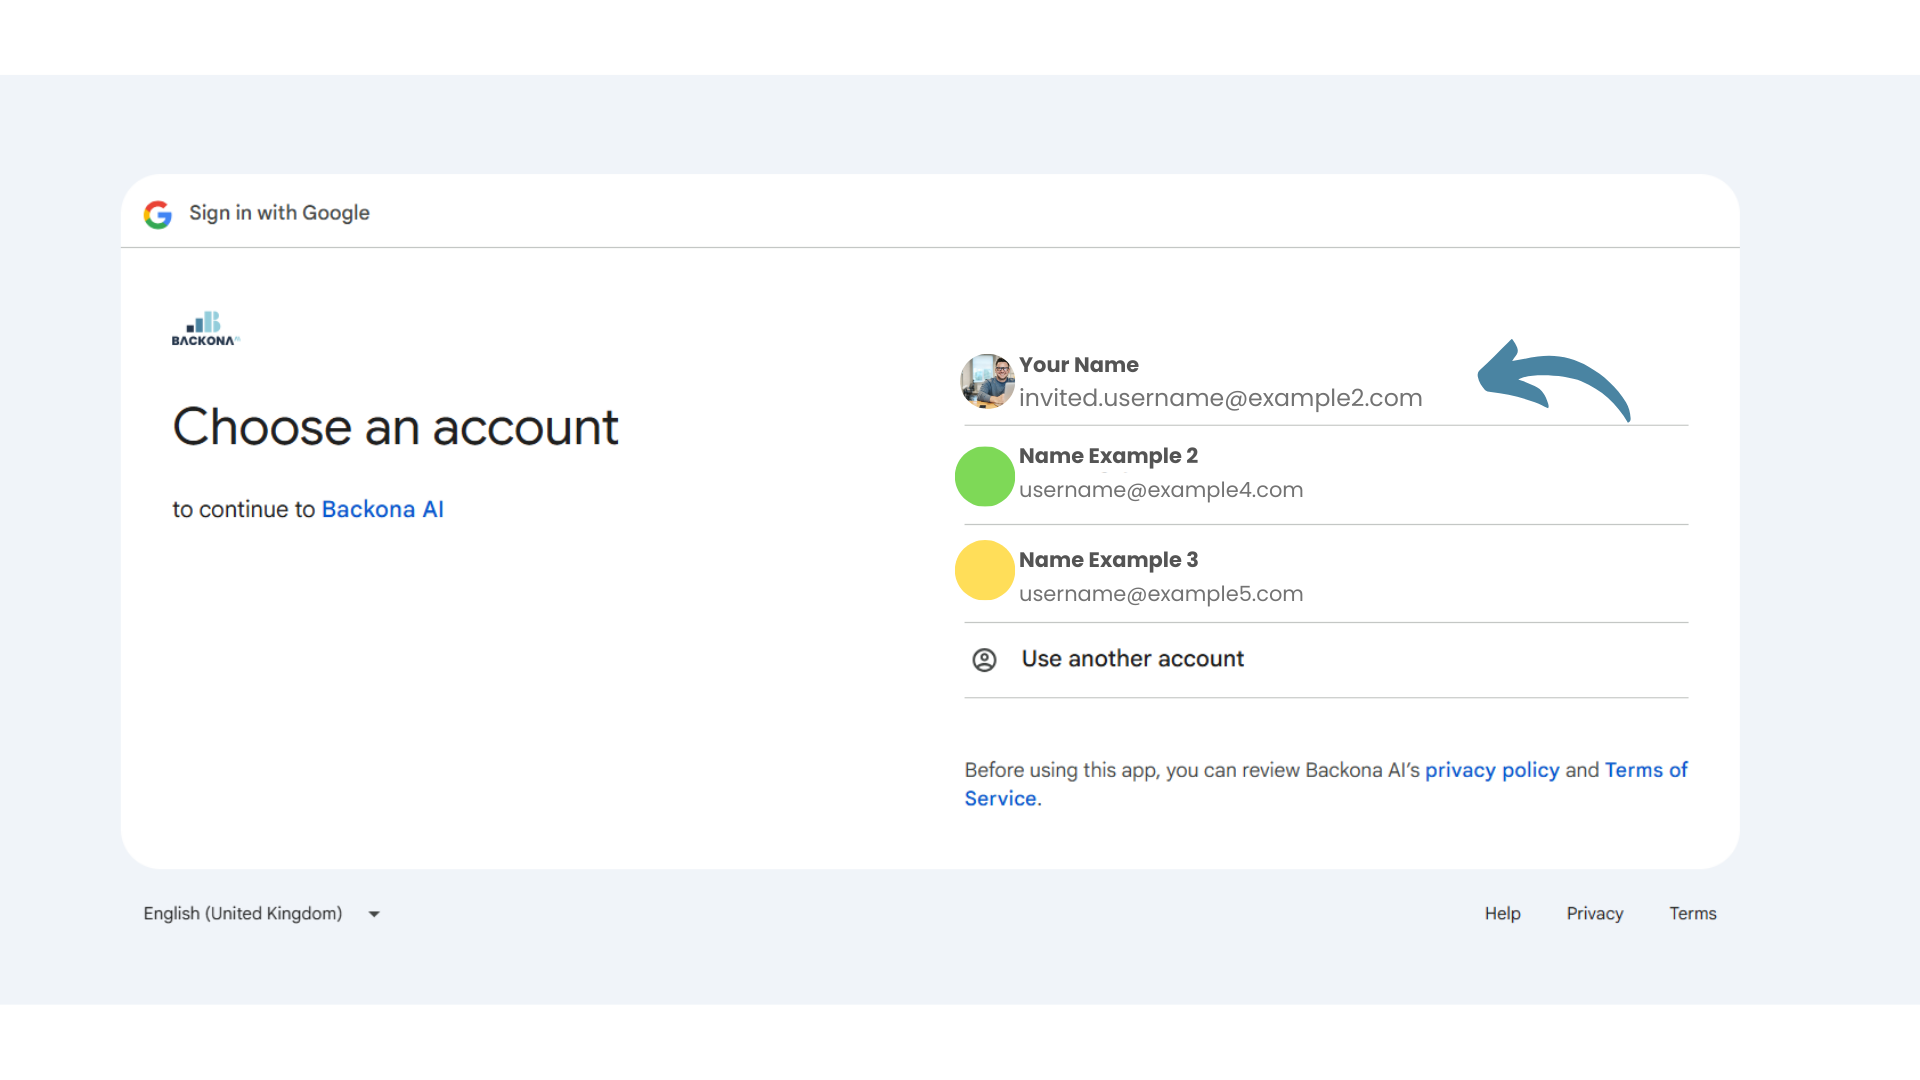This screenshot has width=1920, height=1080.
Task: Pick the username@example5.com email
Action: [x=1161, y=594]
